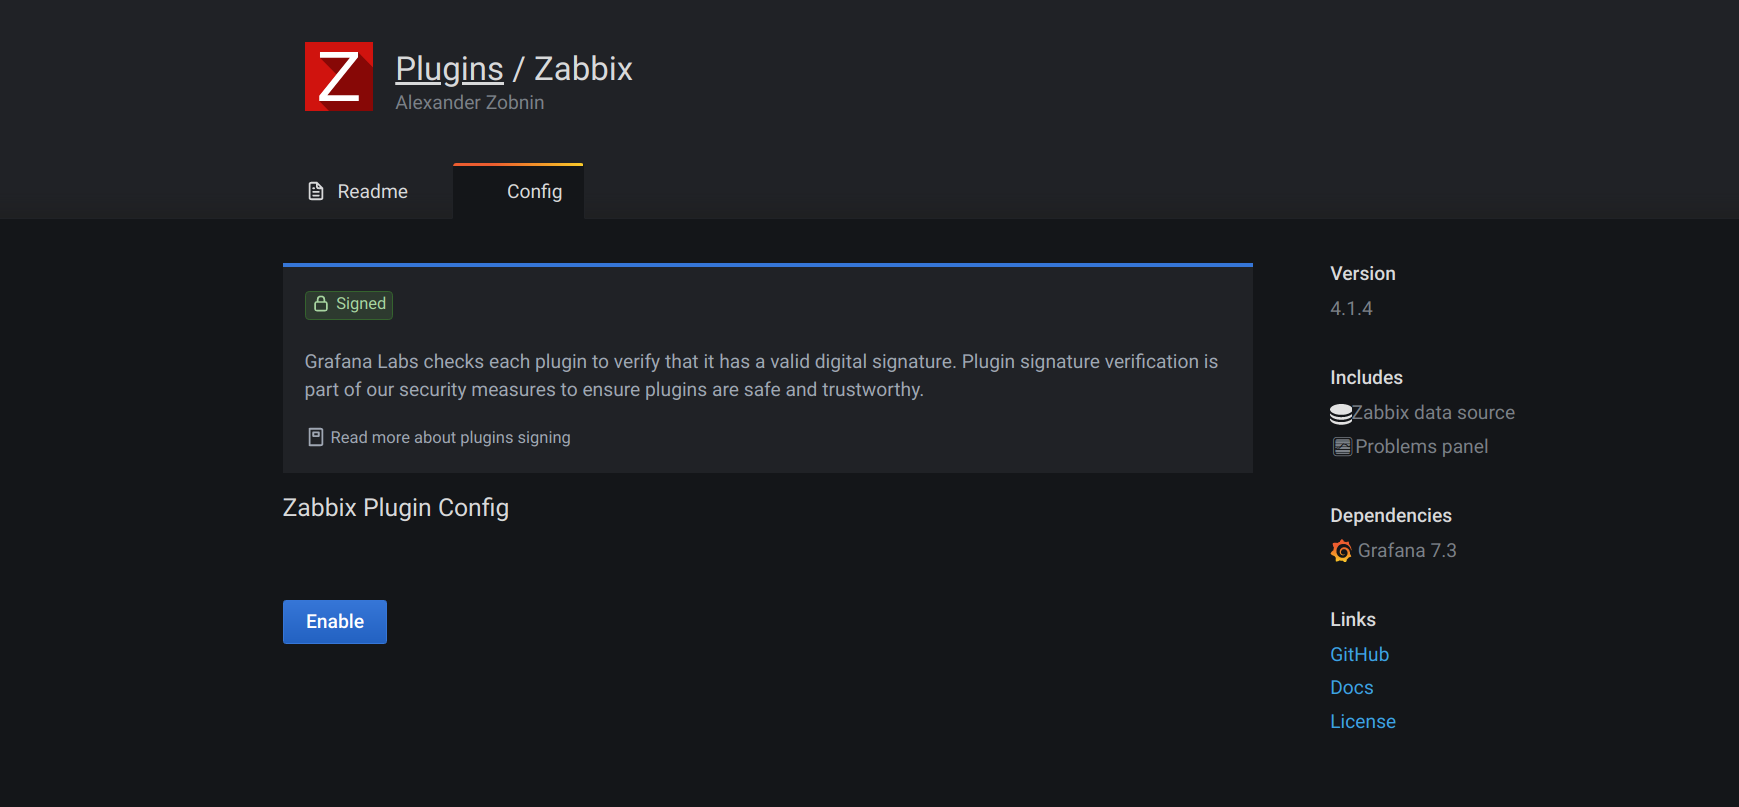Enable the Zabbix plugin
The width and height of the screenshot is (1739, 807).
334,621
